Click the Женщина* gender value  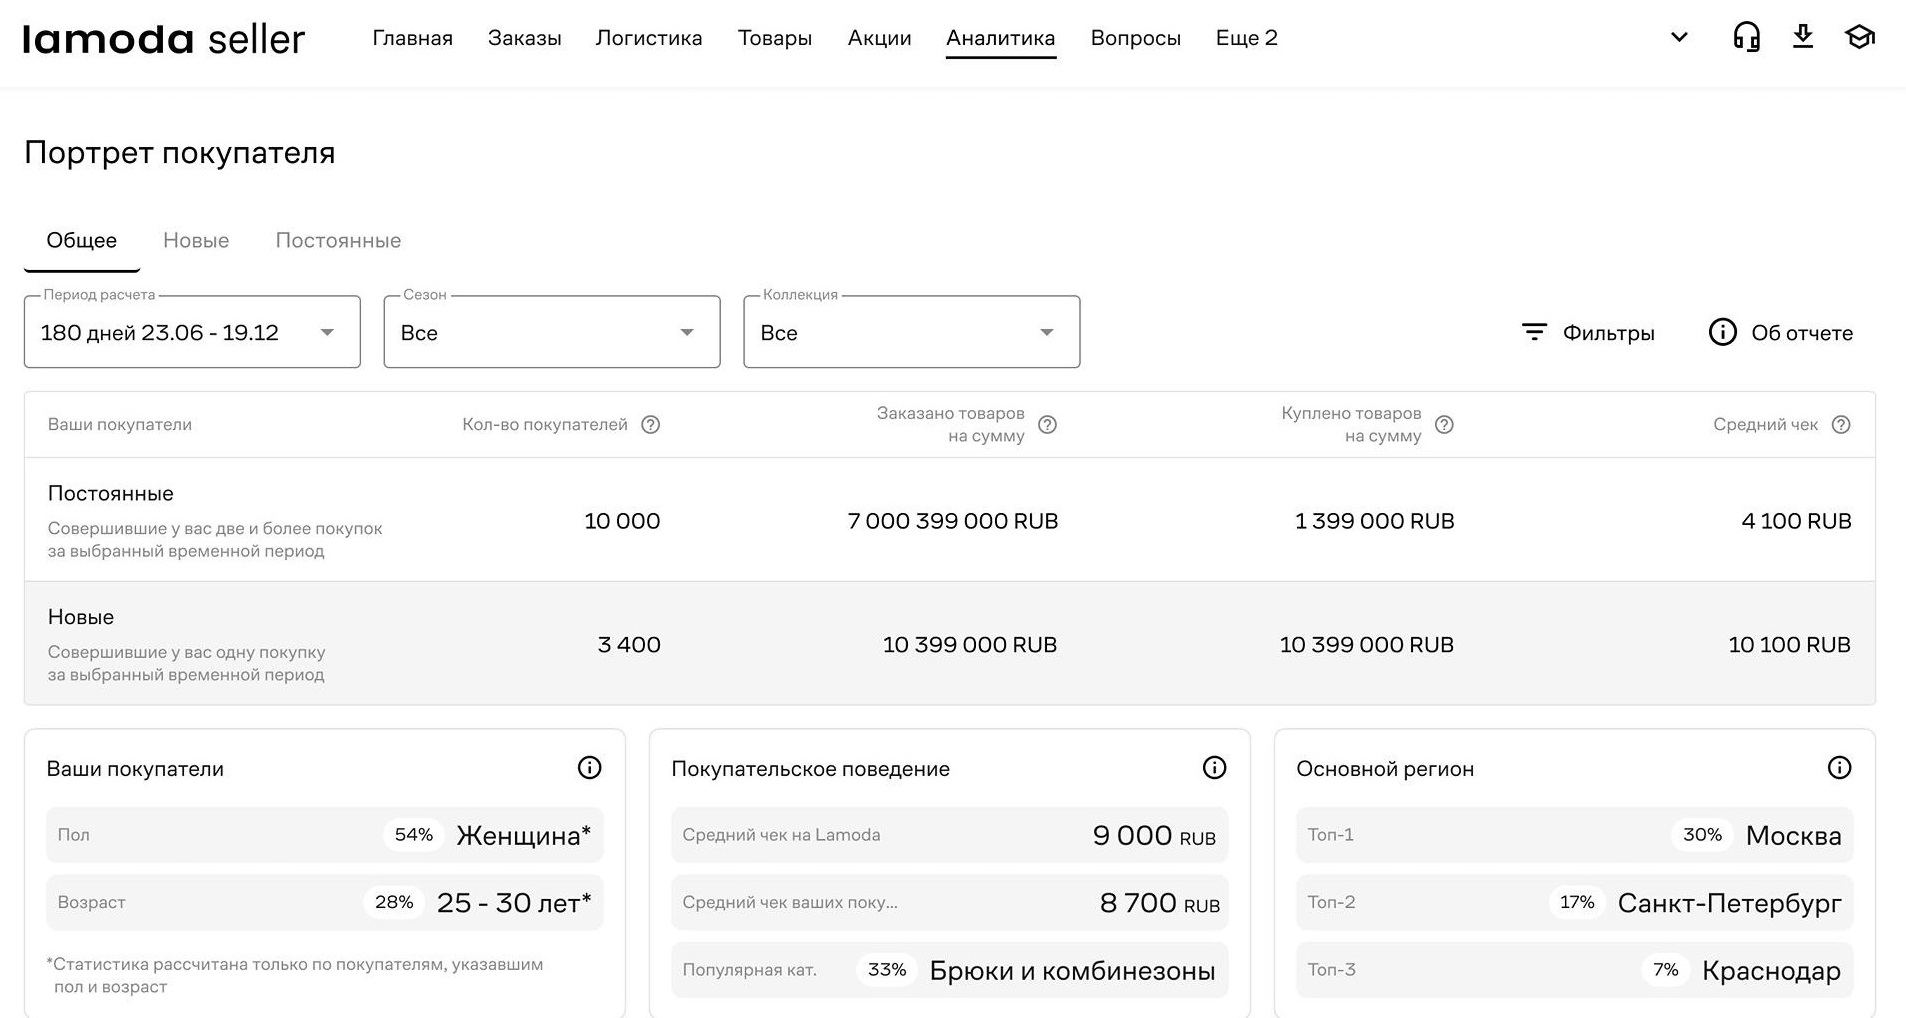523,836
